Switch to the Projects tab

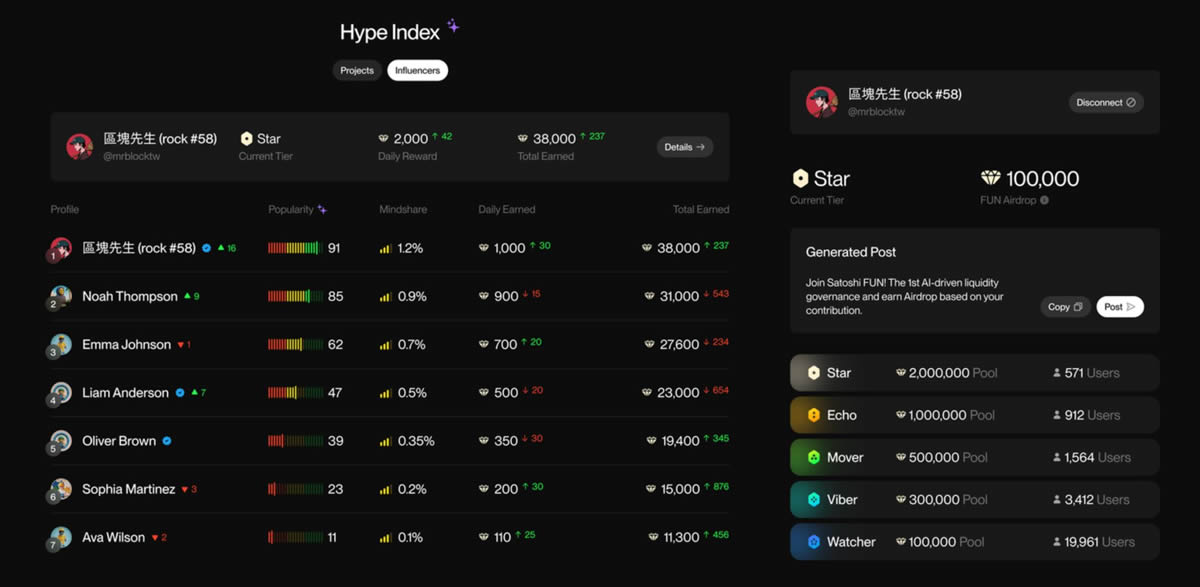tap(357, 71)
